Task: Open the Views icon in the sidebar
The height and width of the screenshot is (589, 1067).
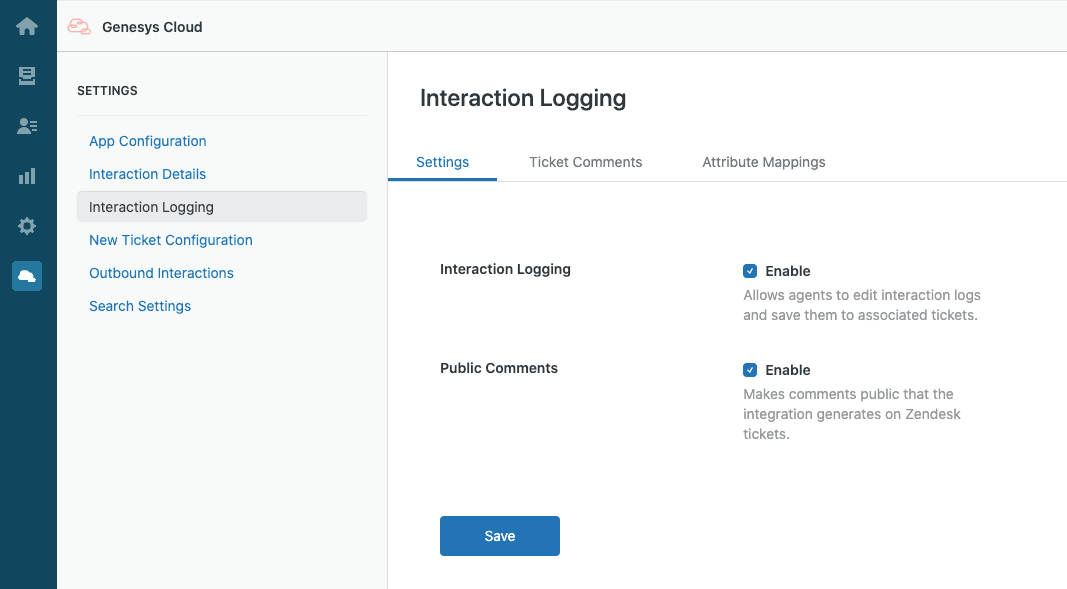Action: pos(26,76)
